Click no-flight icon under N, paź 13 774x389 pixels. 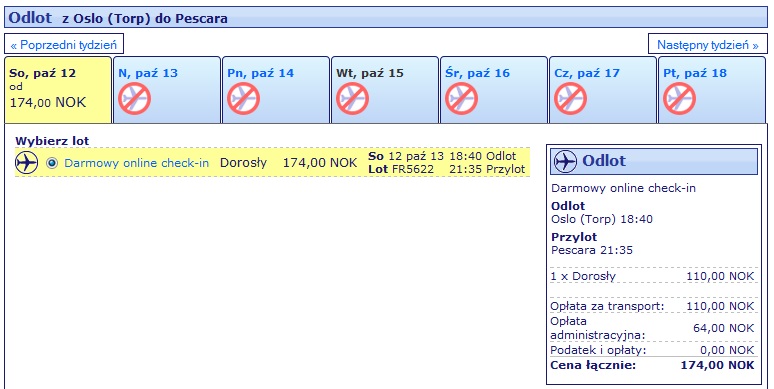[134, 98]
